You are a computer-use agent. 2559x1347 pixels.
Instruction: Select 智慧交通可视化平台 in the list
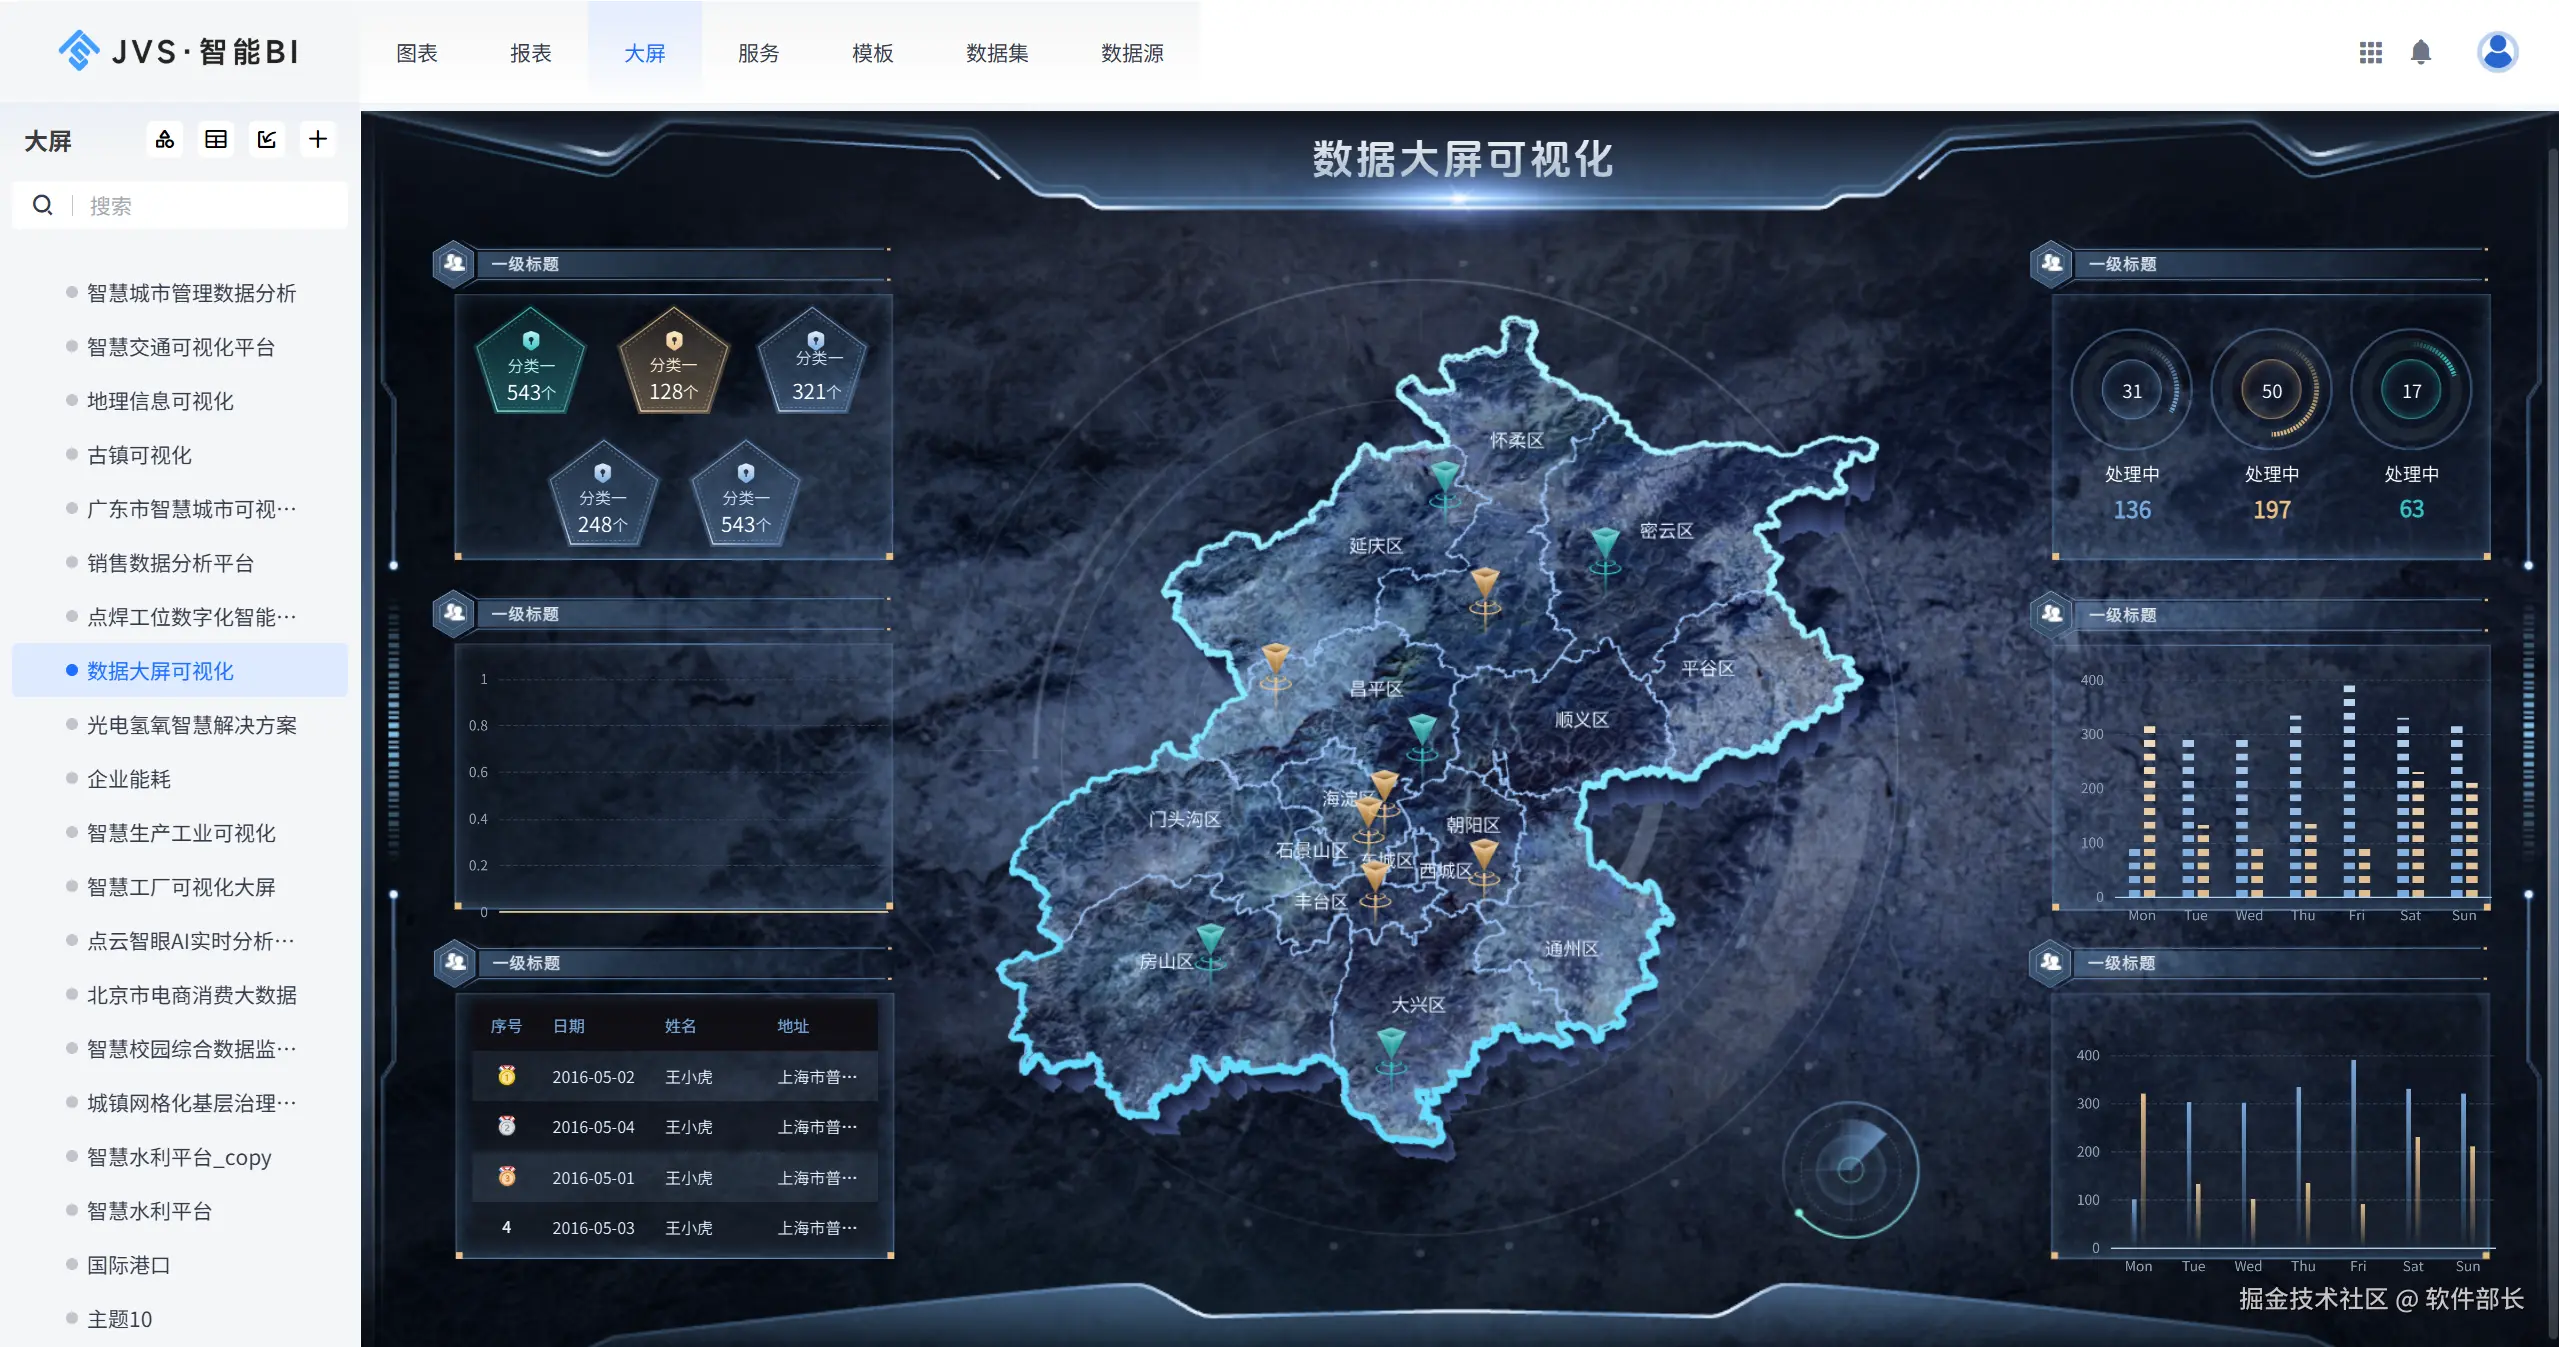coord(180,347)
